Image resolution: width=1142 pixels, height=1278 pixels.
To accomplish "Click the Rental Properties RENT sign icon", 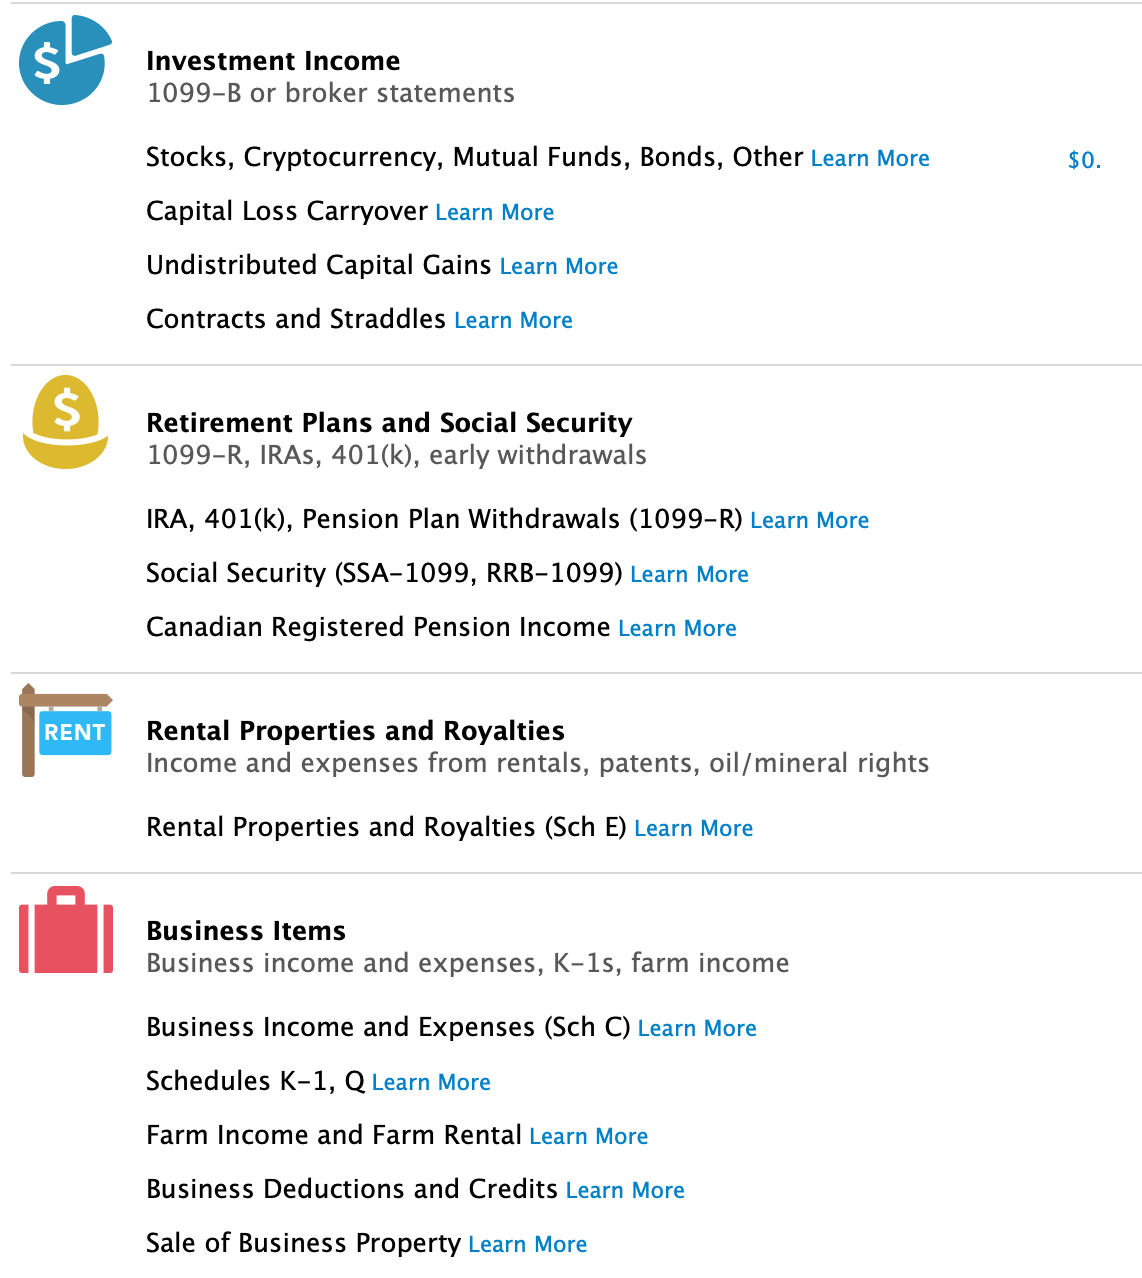I will 66,731.
